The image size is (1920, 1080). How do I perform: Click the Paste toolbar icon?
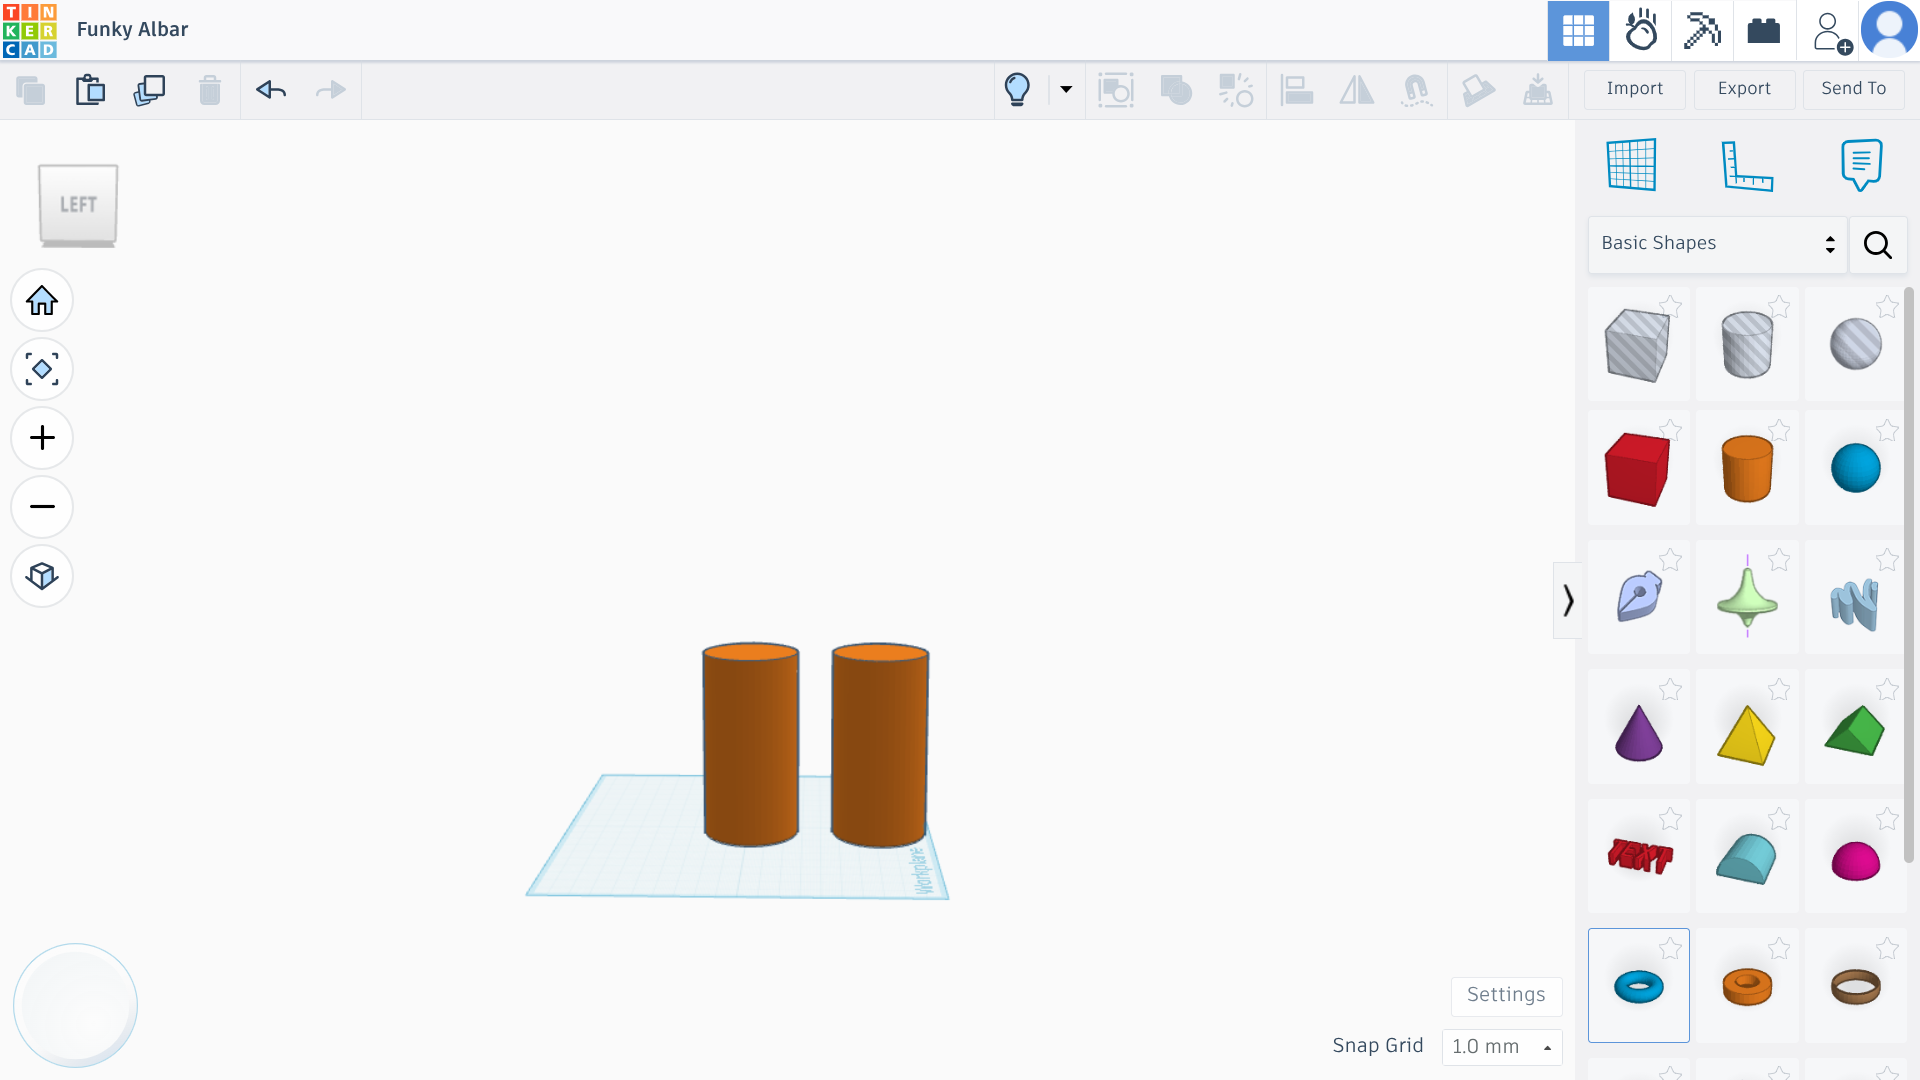click(x=90, y=90)
